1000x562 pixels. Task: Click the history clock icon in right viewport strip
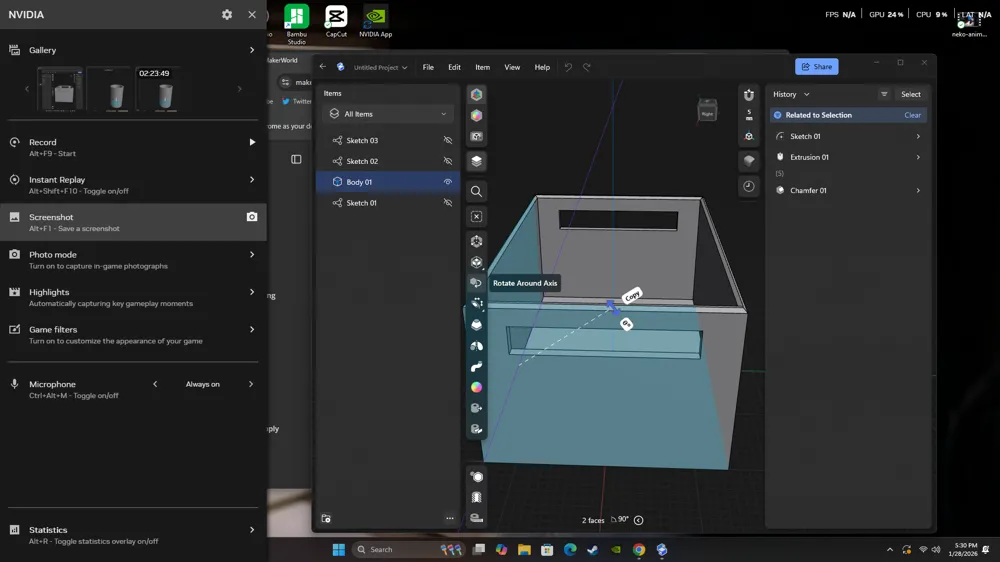tap(749, 186)
